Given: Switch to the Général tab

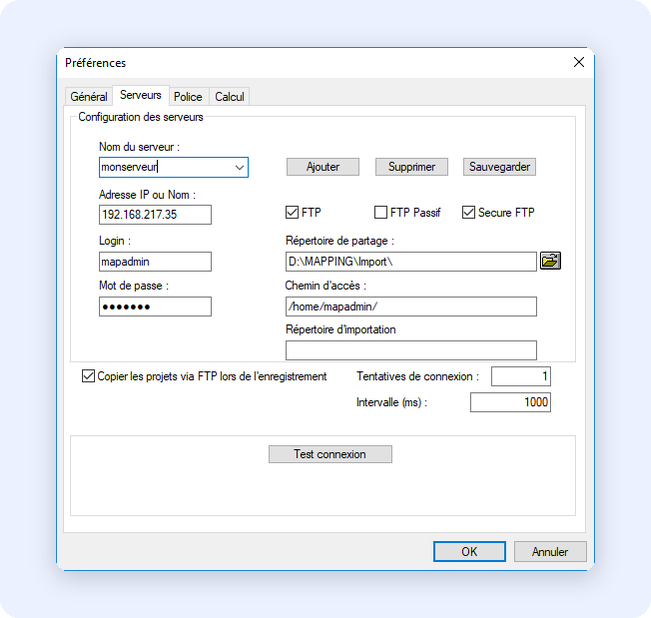Looking at the screenshot, I should click(89, 97).
